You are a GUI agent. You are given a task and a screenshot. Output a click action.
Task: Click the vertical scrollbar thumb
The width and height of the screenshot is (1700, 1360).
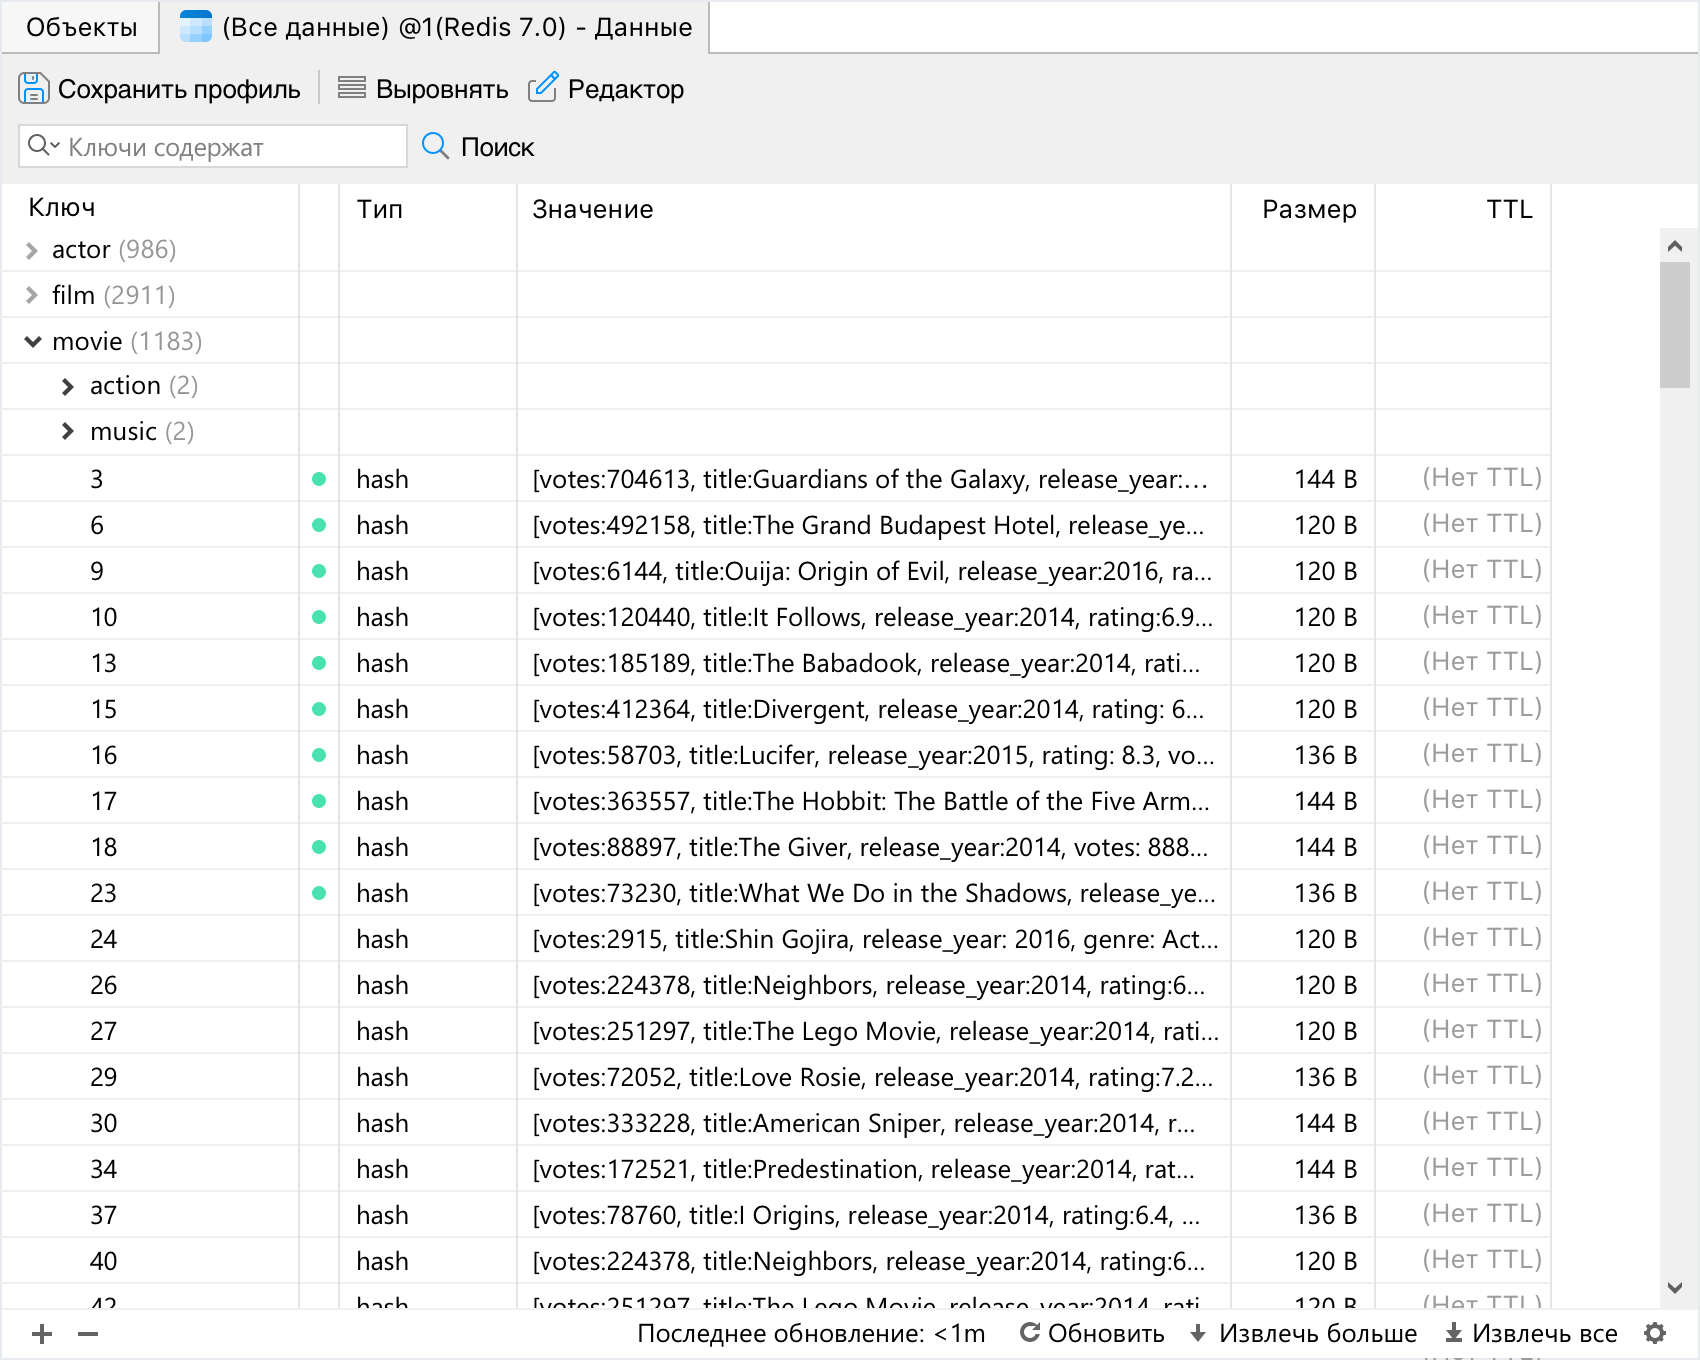[1674, 324]
